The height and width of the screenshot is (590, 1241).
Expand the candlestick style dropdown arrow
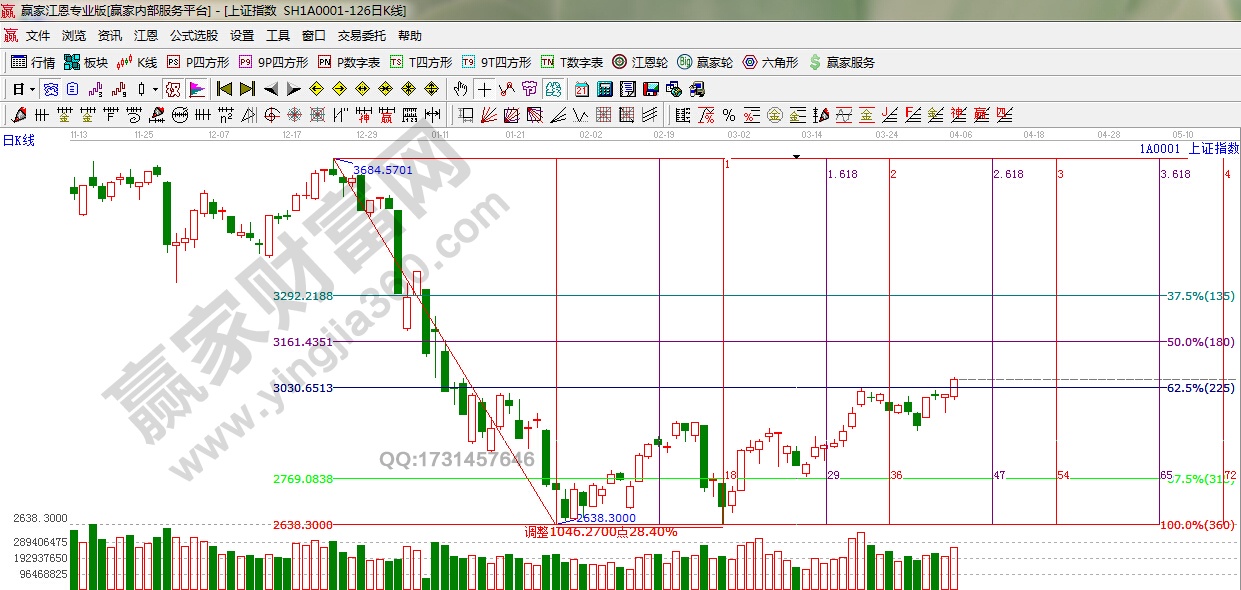(x=154, y=89)
